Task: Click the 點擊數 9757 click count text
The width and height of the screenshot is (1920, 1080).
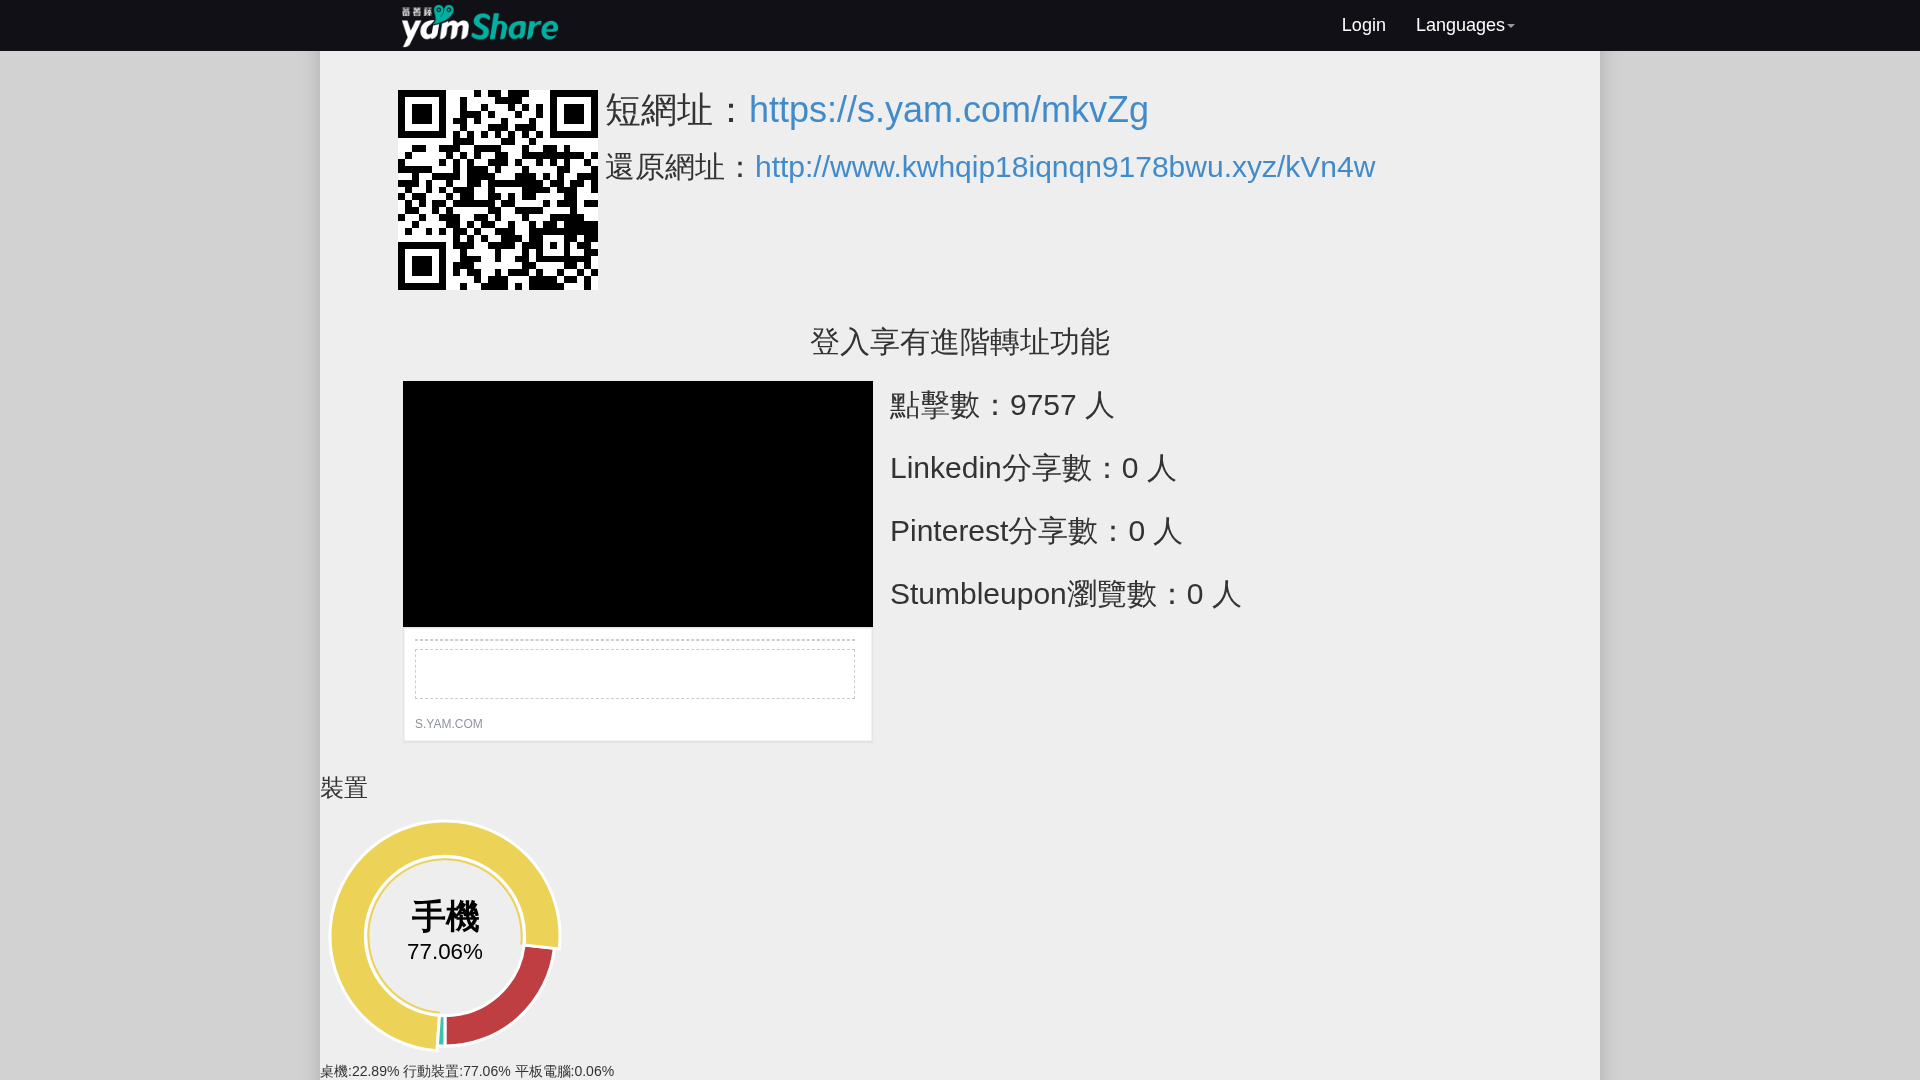Action: pyautogui.click(x=1001, y=405)
